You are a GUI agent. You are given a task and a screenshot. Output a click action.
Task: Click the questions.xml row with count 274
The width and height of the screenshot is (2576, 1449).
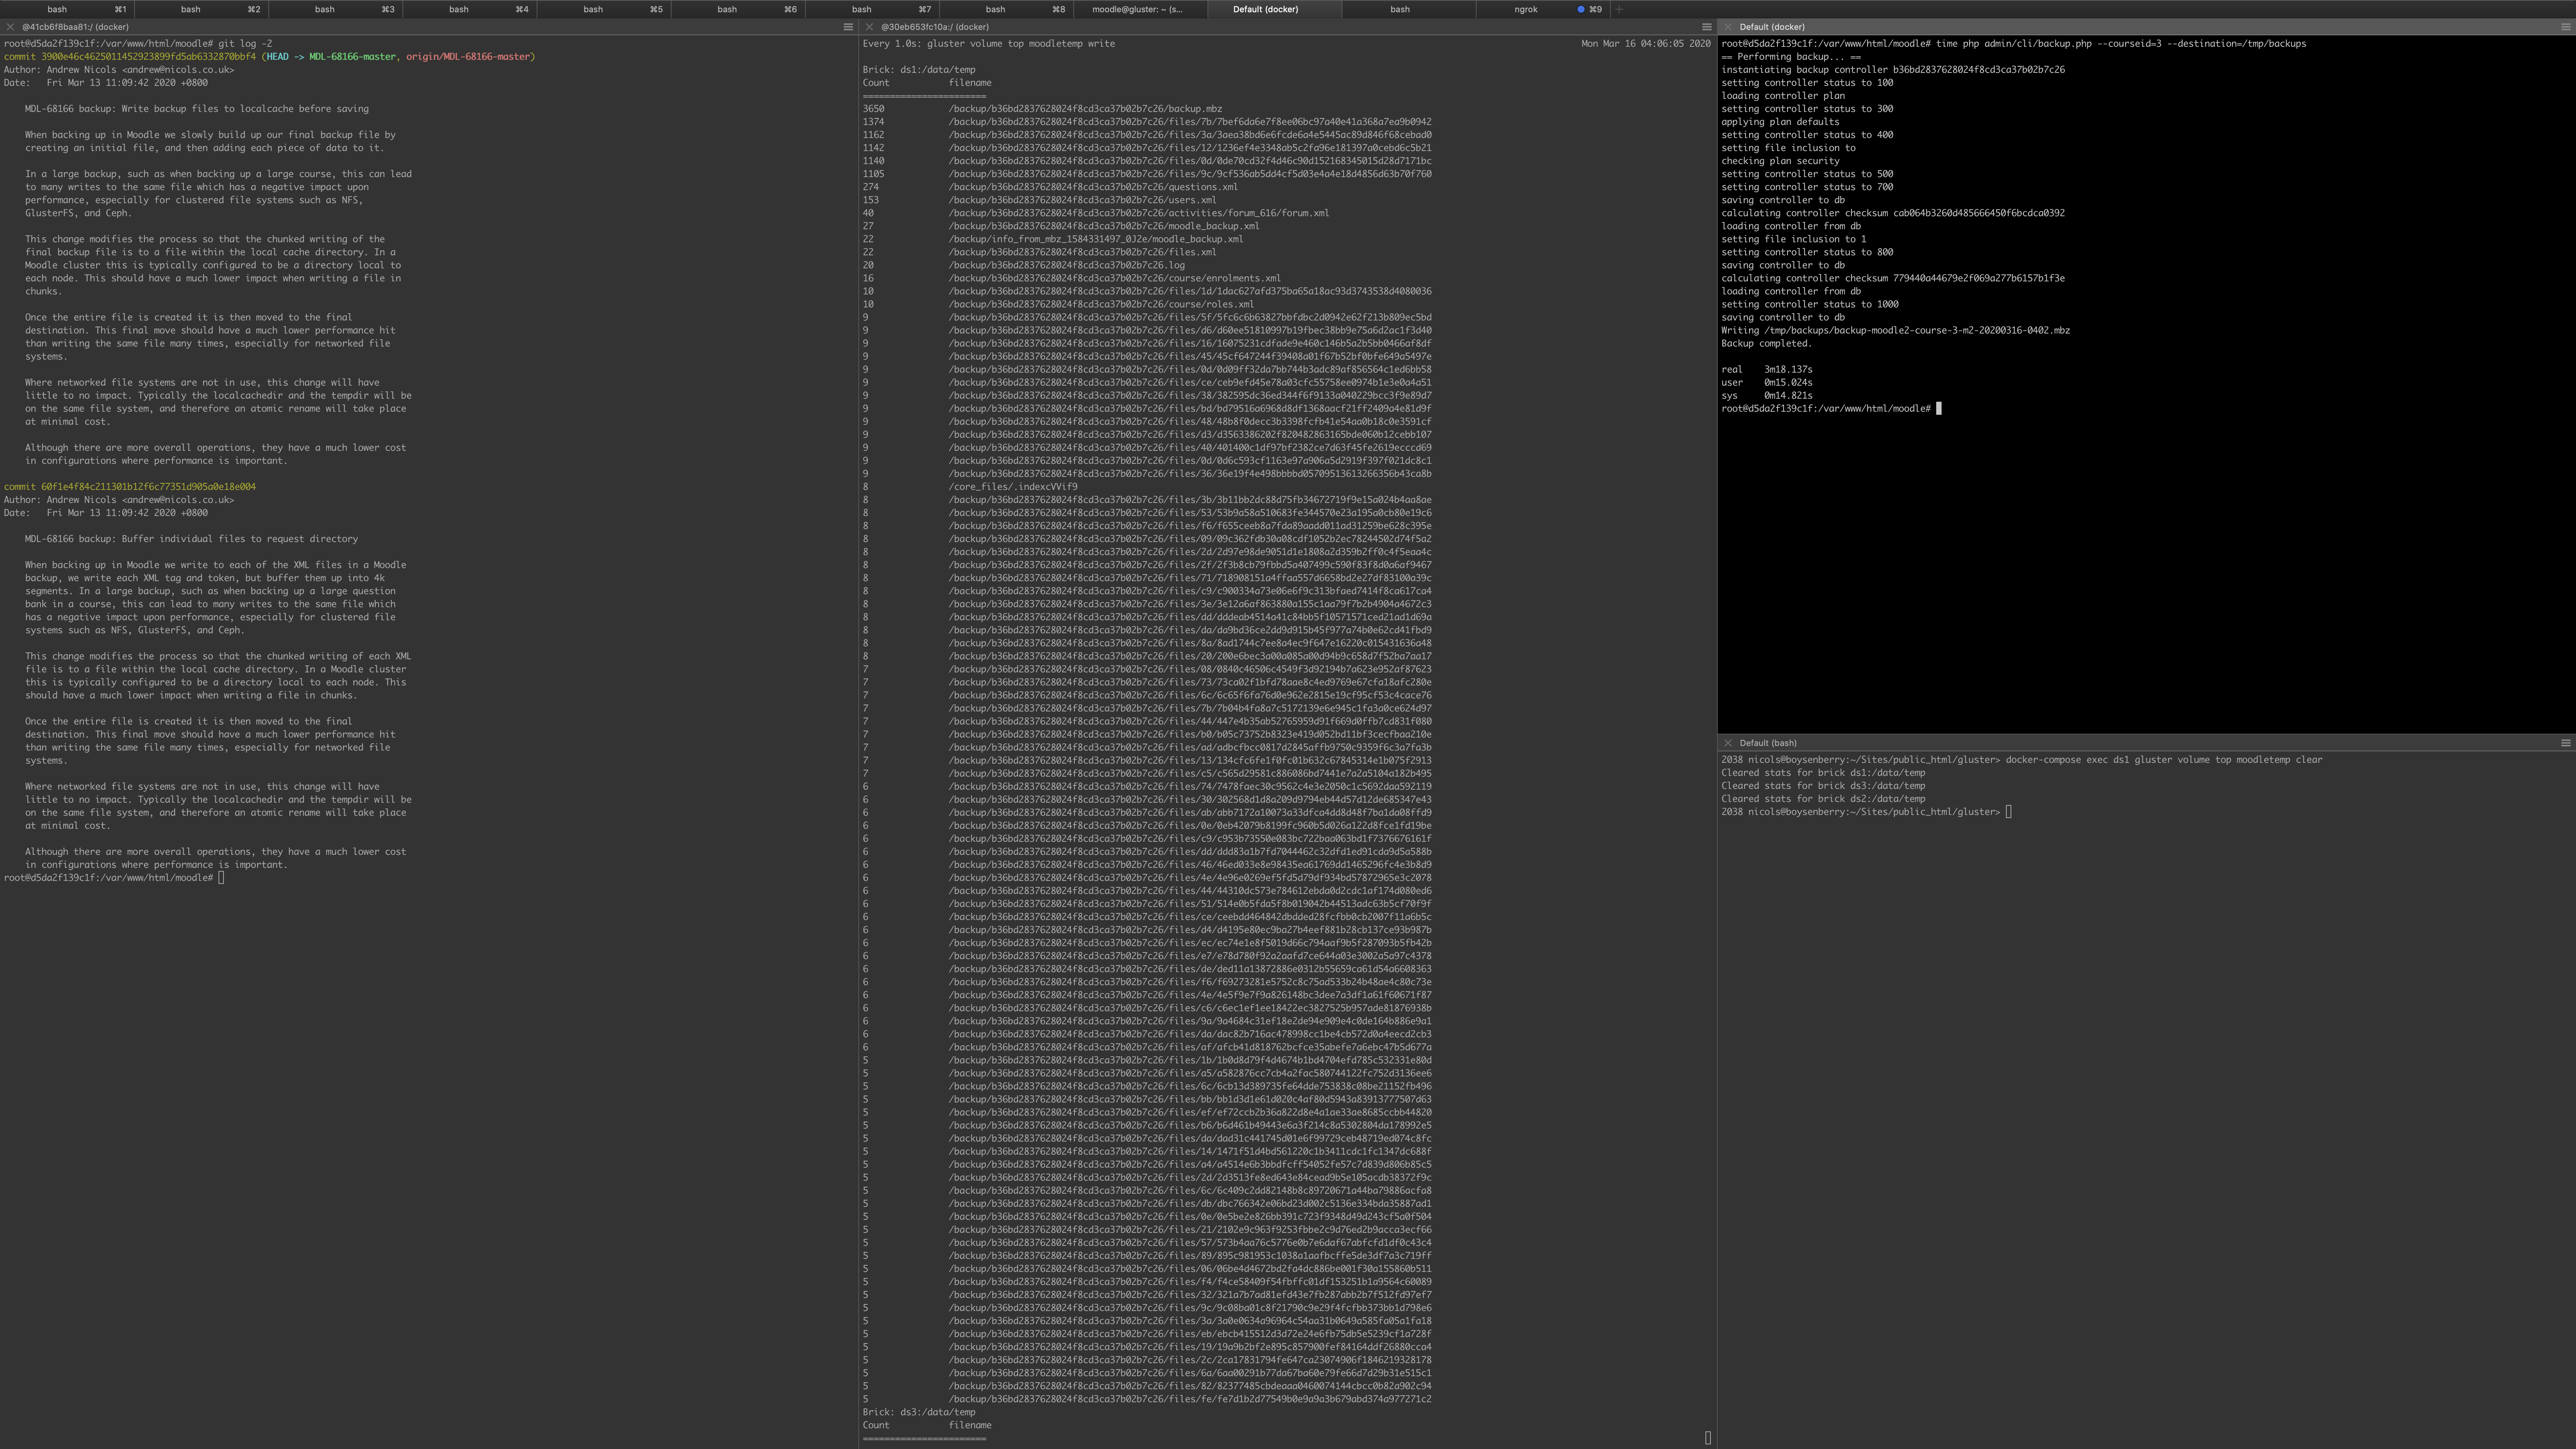(1050, 187)
